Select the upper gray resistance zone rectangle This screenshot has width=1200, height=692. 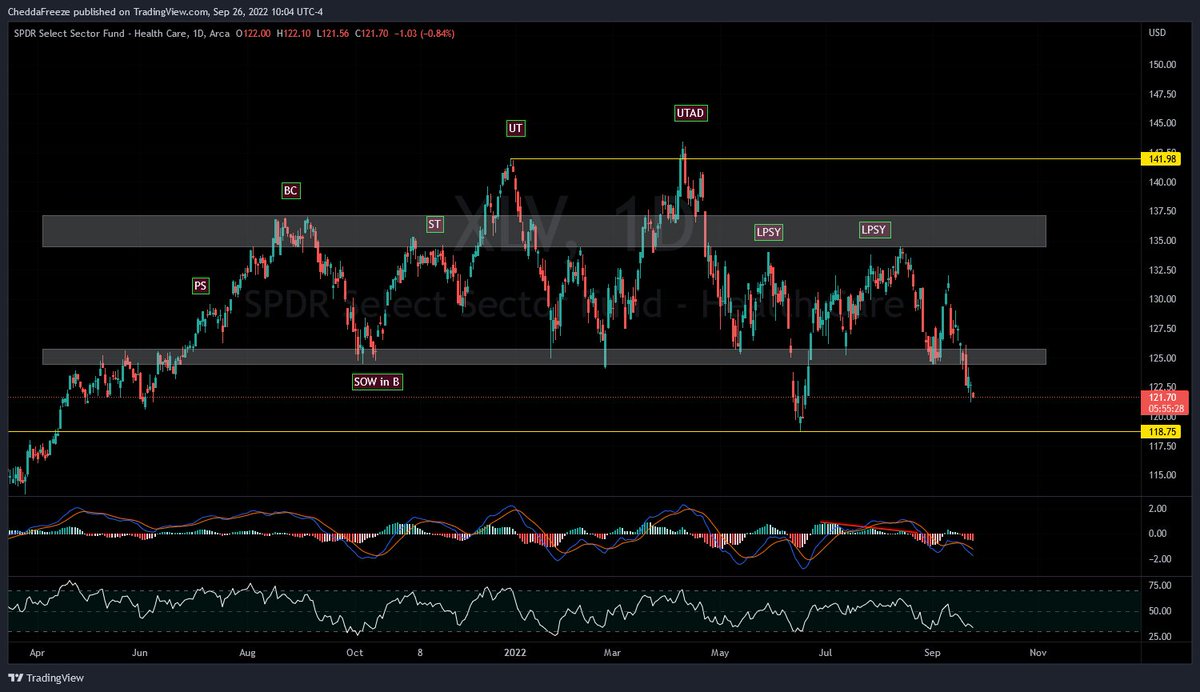[x=544, y=231]
